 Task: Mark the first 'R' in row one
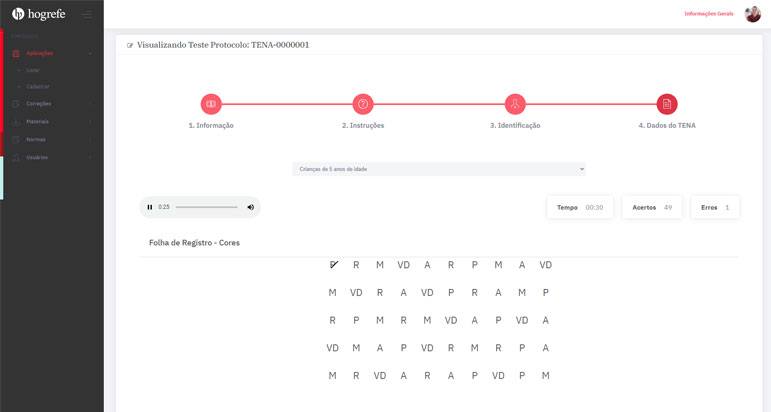click(356, 265)
